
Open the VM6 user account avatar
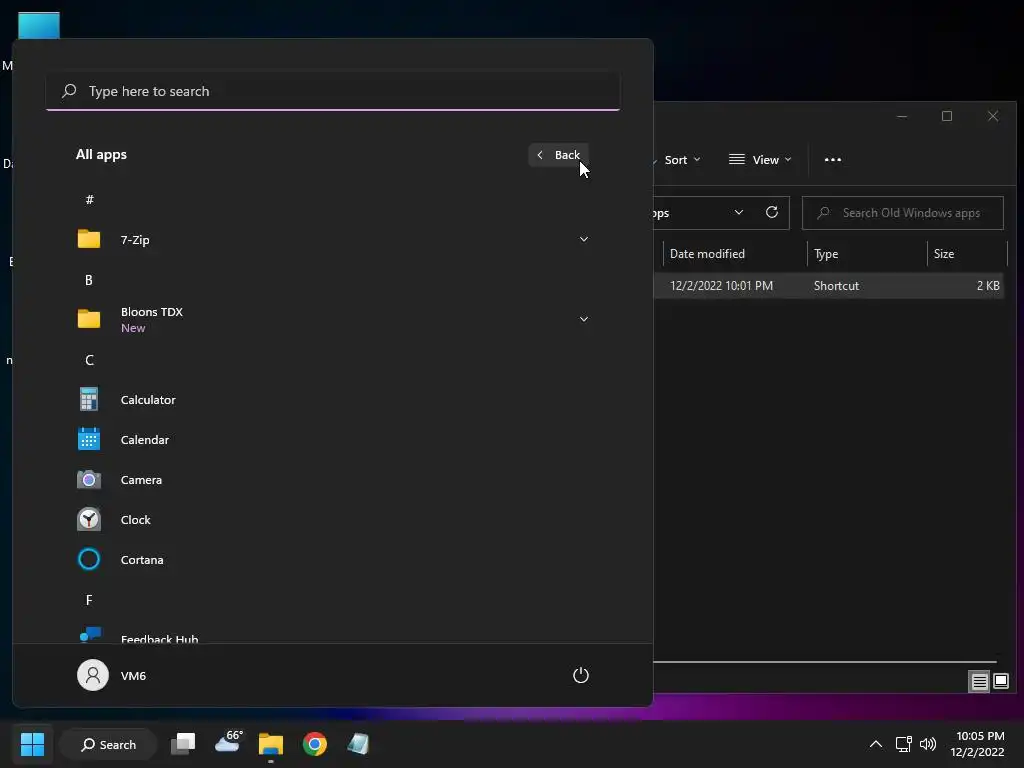(93, 675)
